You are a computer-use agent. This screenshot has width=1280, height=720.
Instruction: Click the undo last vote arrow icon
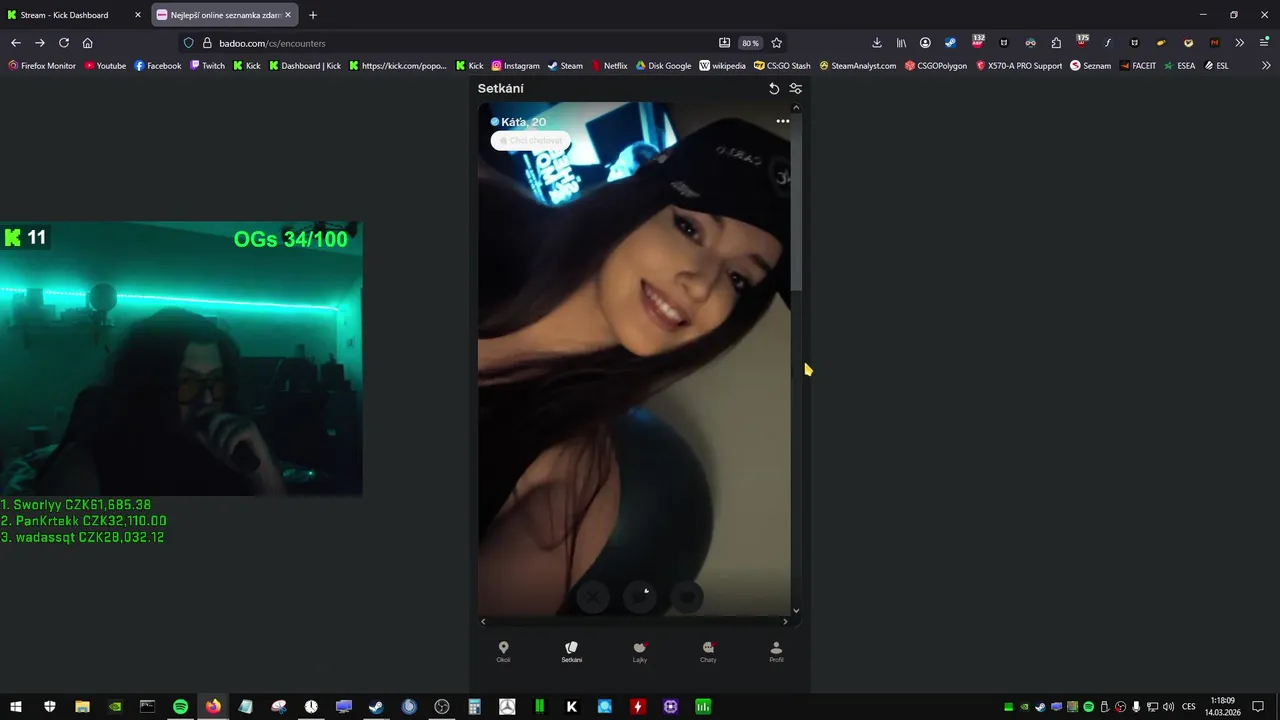(x=774, y=88)
